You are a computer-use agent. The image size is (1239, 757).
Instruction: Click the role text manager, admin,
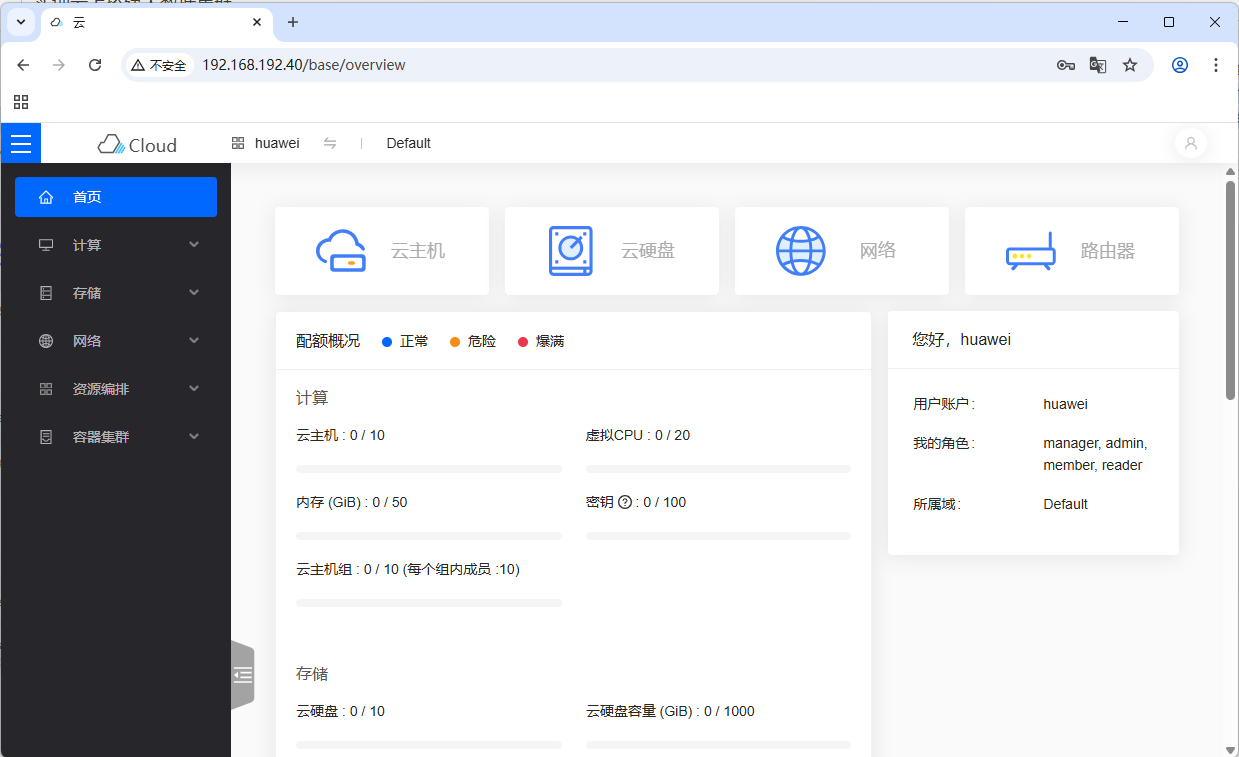[1095, 443]
